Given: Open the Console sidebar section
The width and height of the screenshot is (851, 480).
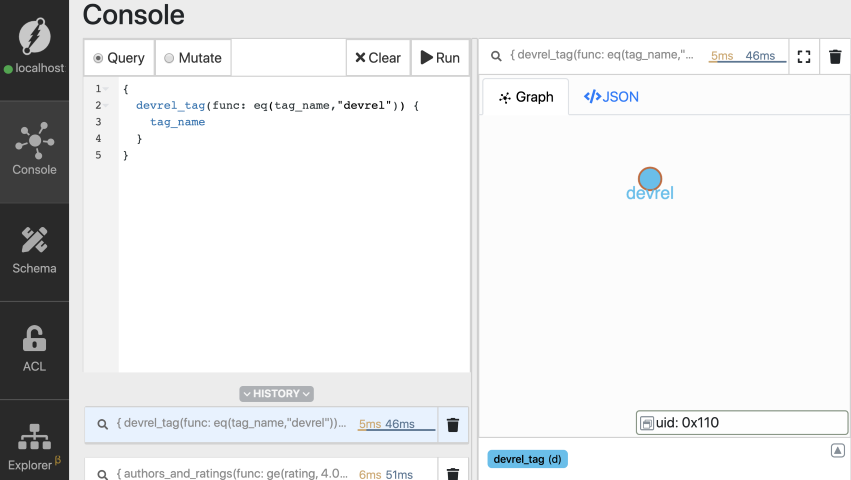Looking at the screenshot, I should pyautogui.click(x=34, y=150).
